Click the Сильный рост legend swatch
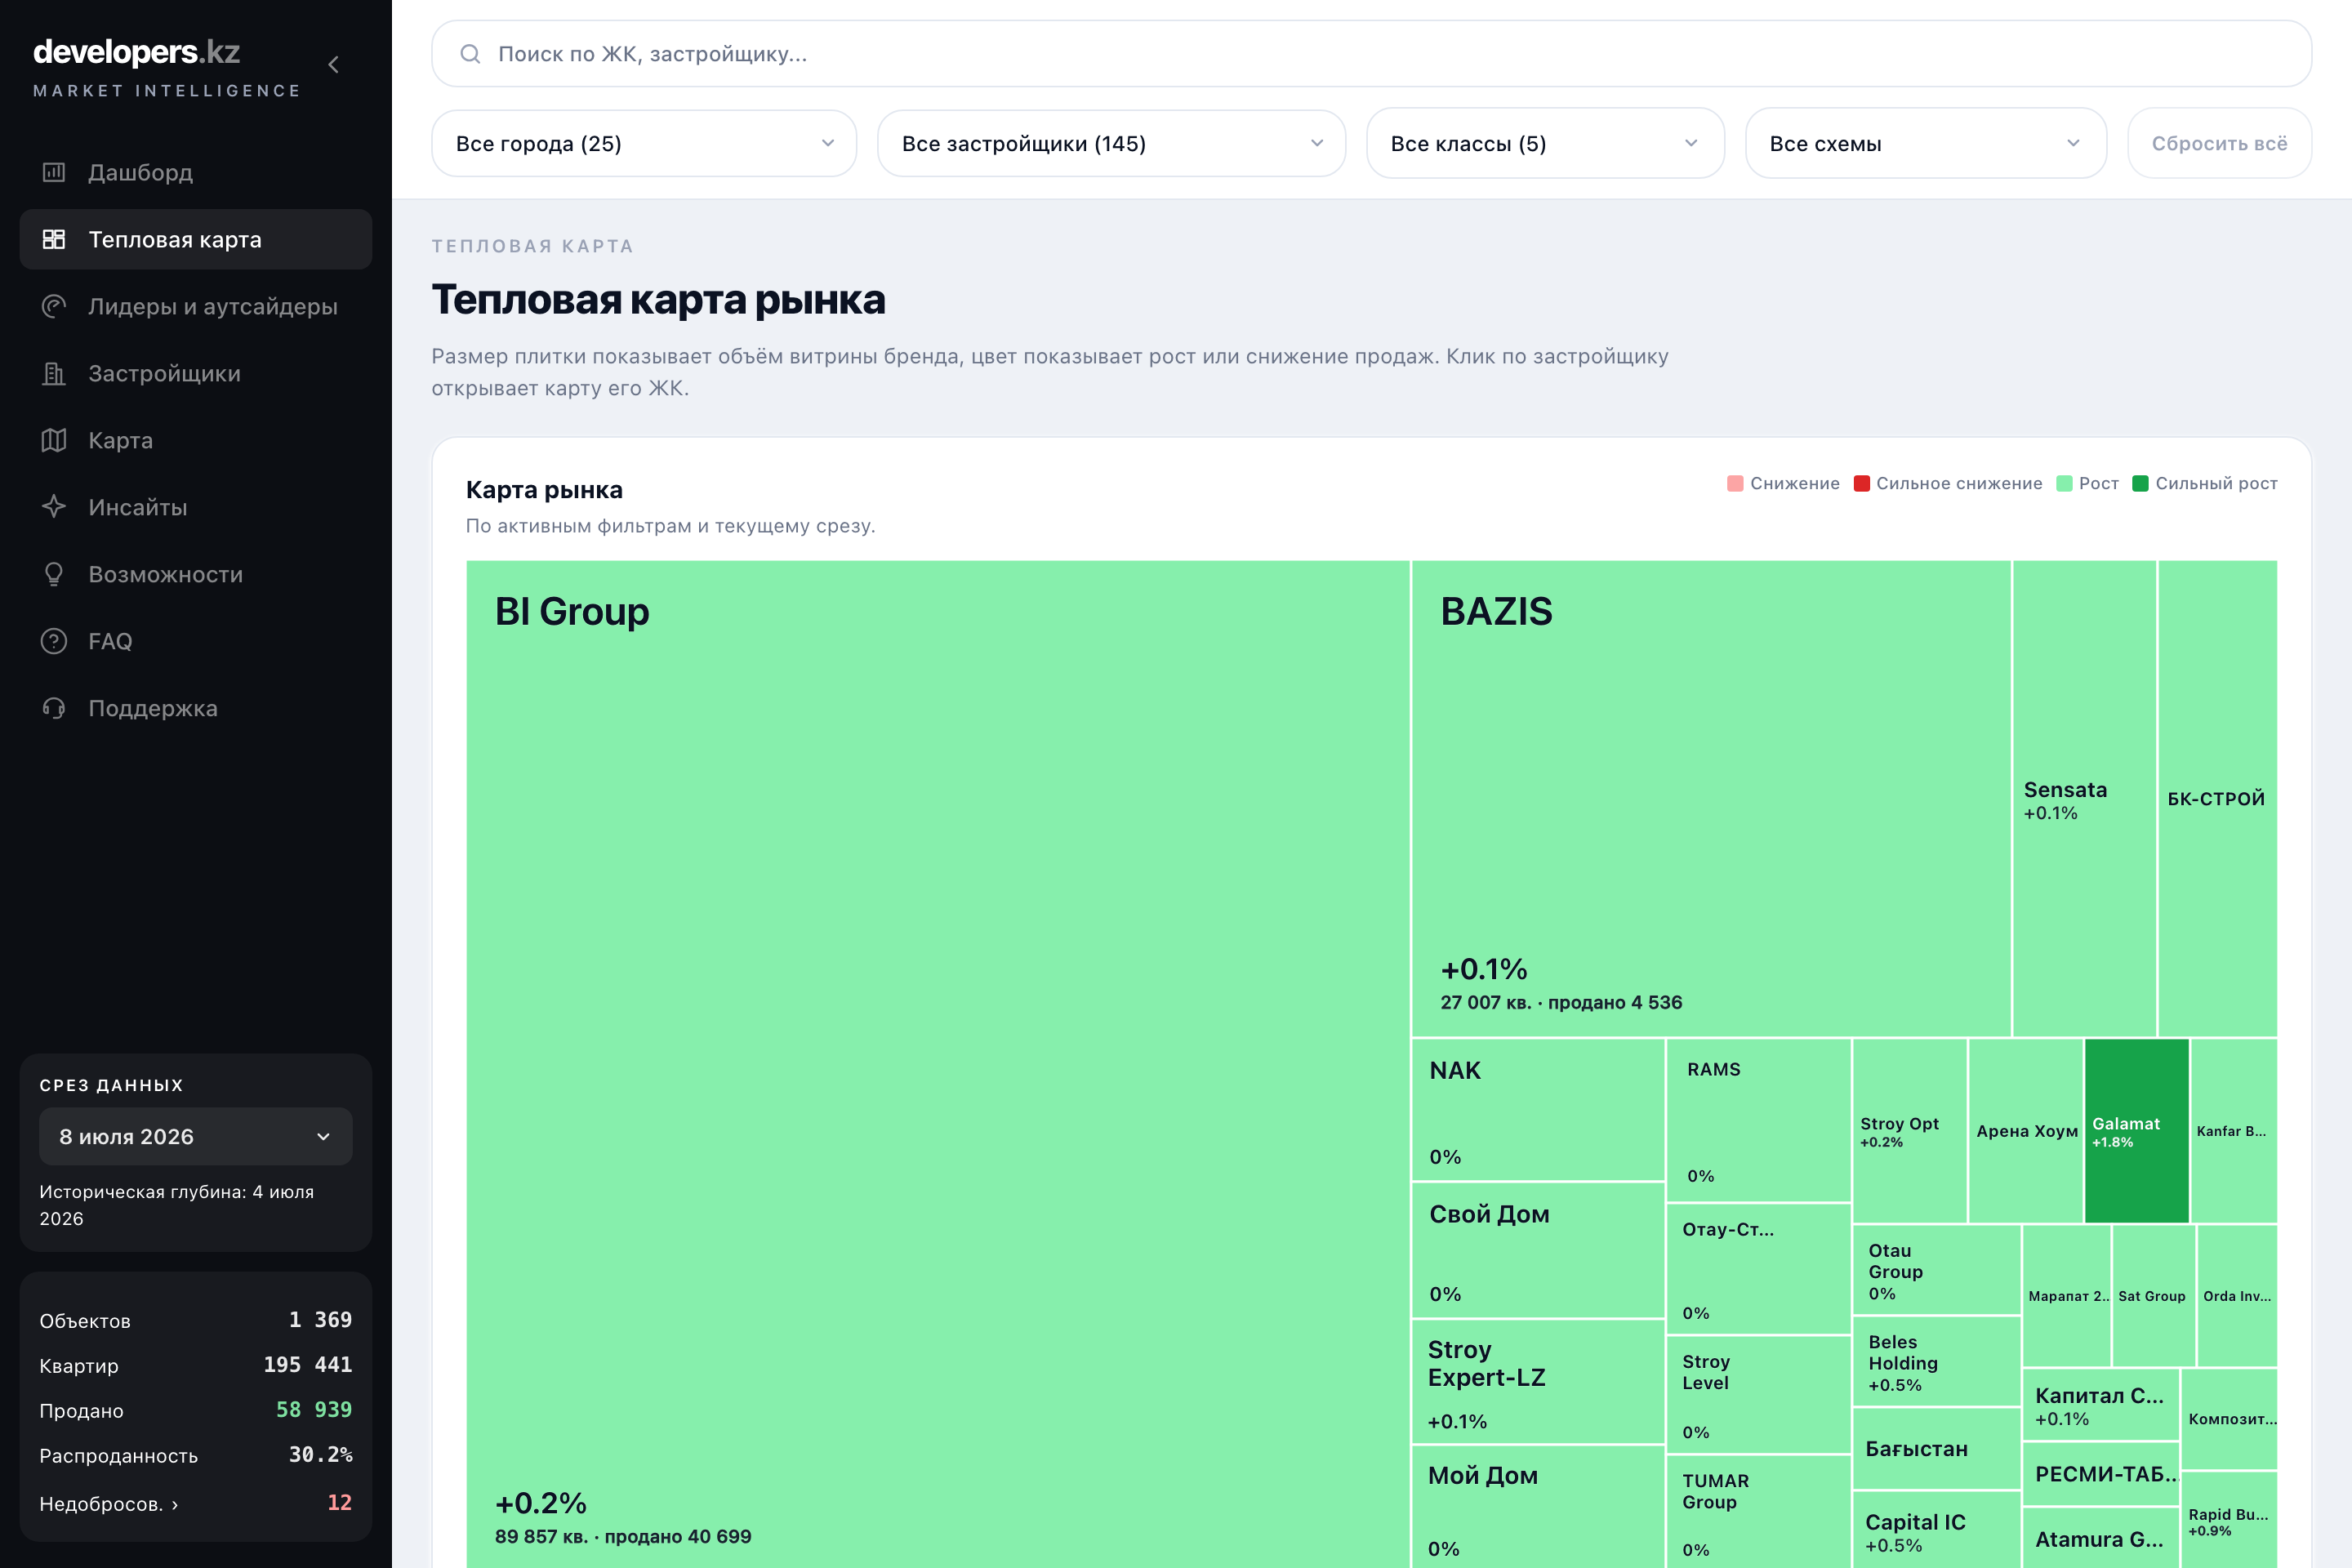Screen dimensions: 2352x1568 tap(2140, 484)
